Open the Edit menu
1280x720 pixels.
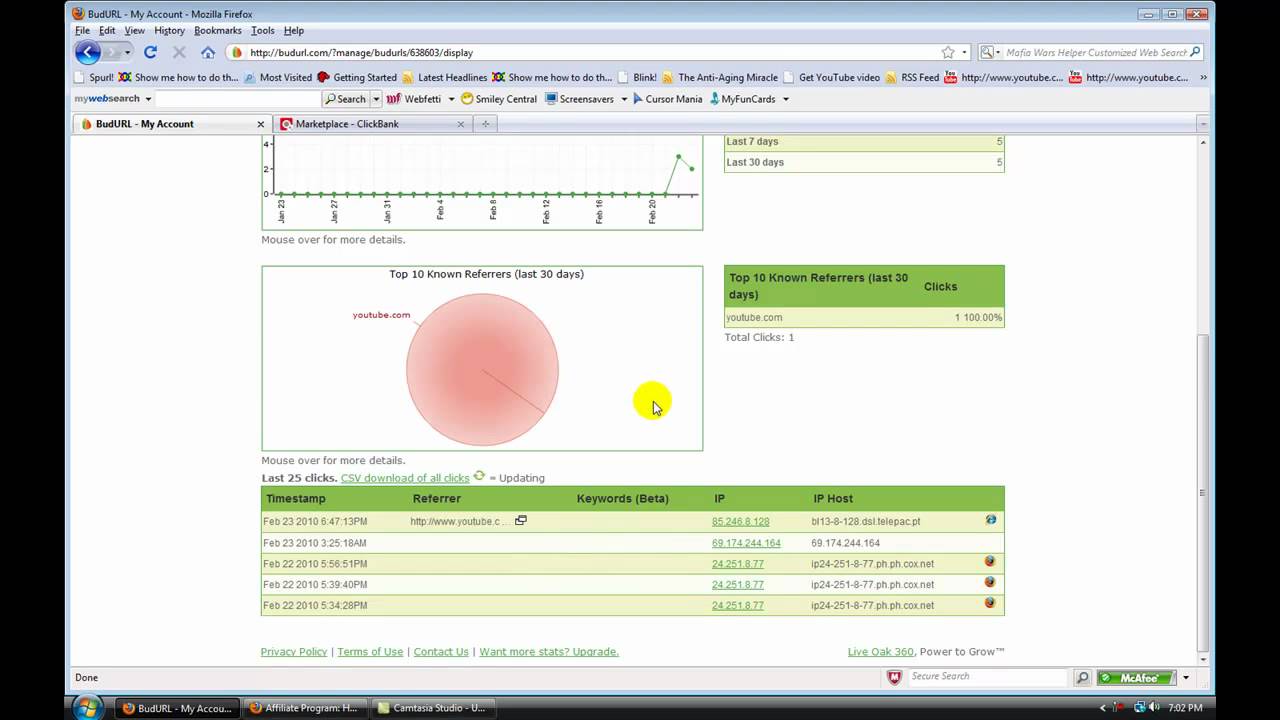click(x=107, y=31)
